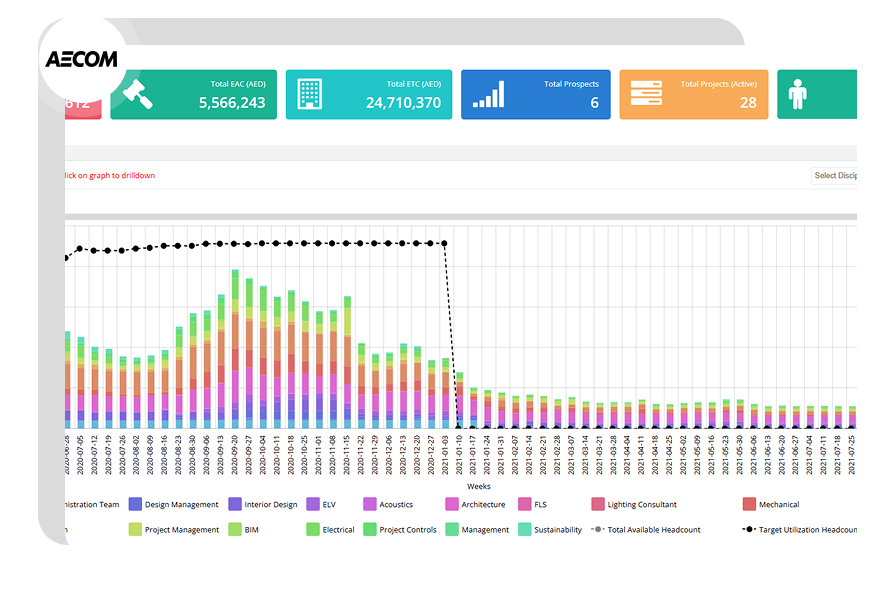Click the Total Available Headcount gray dot legend icon
879x592 pixels.
pyautogui.click(x=596, y=529)
